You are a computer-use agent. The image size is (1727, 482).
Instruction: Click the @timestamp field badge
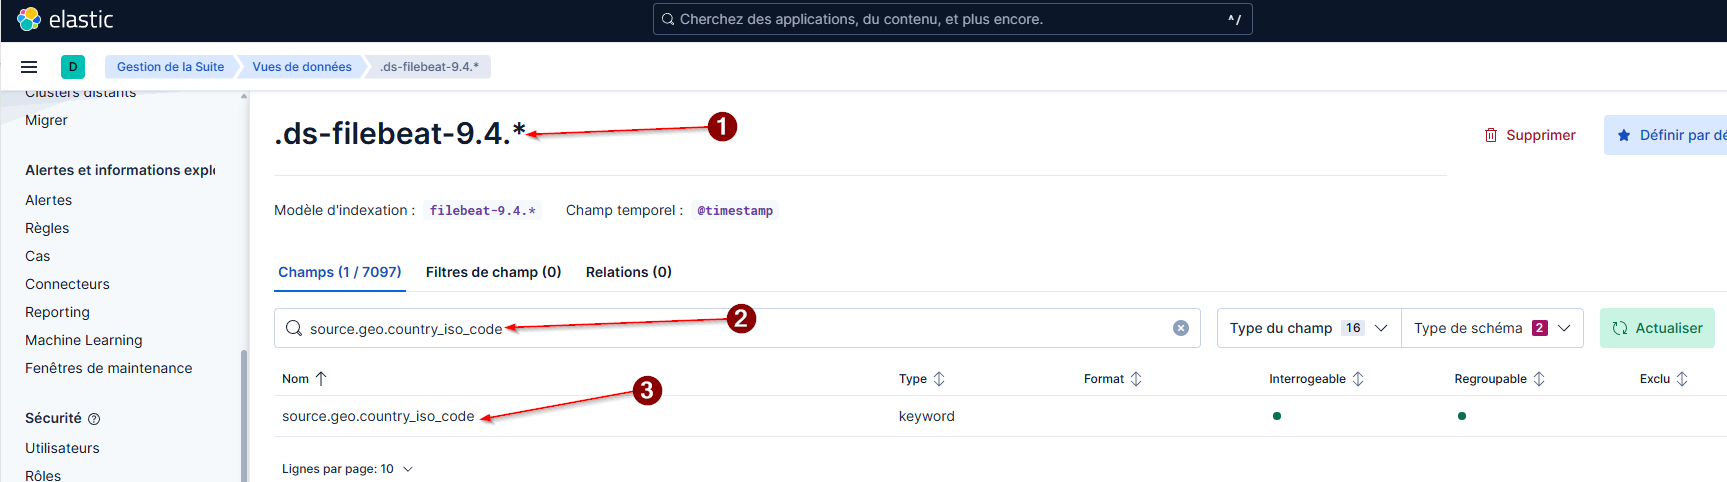coord(735,210)
